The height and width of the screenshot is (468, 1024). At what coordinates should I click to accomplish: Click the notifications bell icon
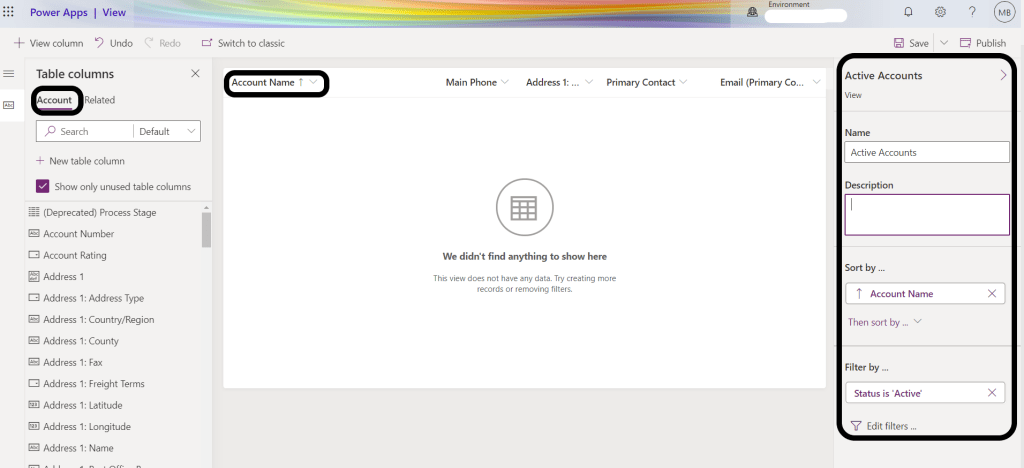tap(908, 12)
